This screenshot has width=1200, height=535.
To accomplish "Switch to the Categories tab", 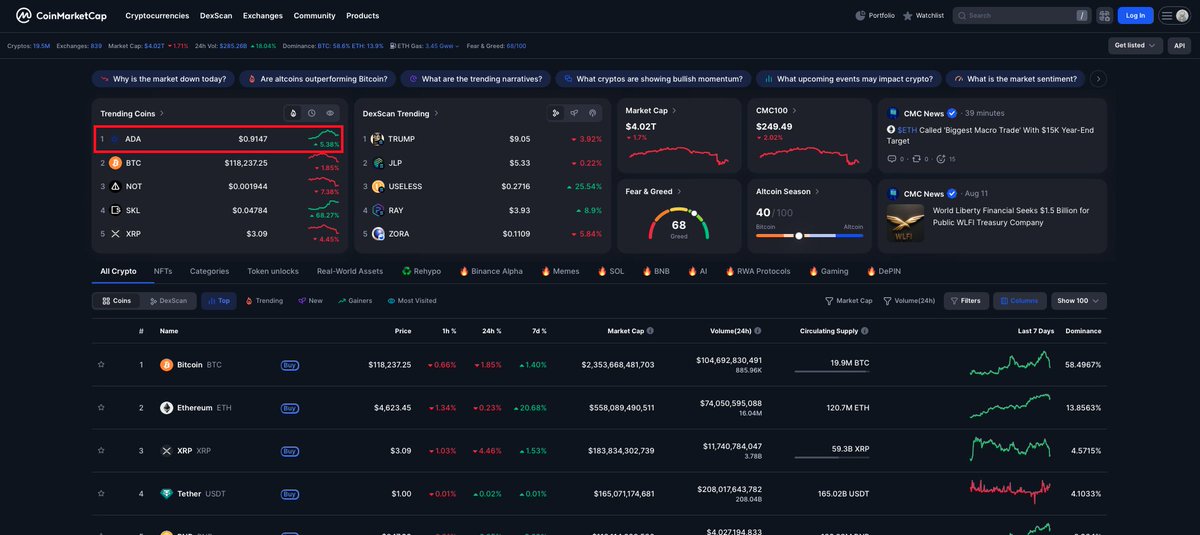I will [x=209, y=271].
